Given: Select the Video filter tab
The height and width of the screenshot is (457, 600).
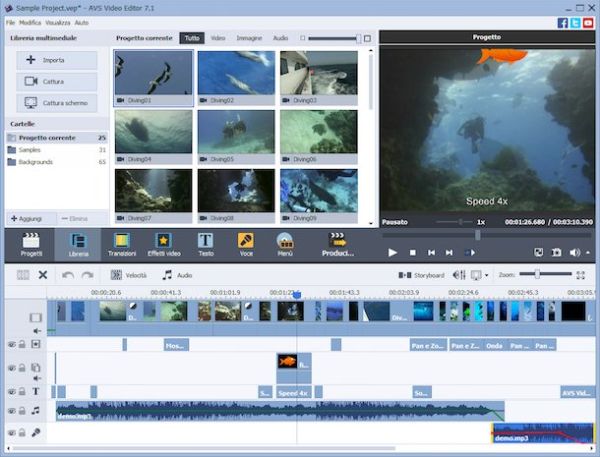Looking at the screenshot, I should tap(218, 38).
